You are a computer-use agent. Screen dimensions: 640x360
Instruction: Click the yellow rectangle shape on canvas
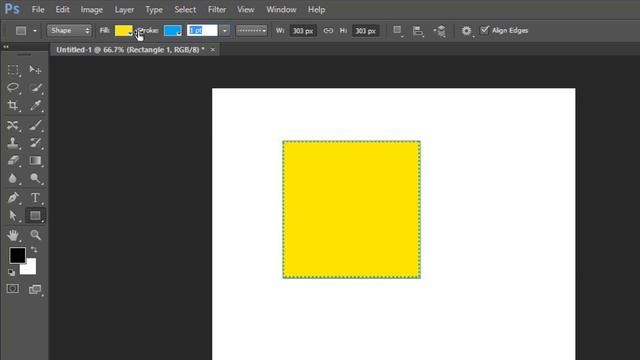(351, 209)
